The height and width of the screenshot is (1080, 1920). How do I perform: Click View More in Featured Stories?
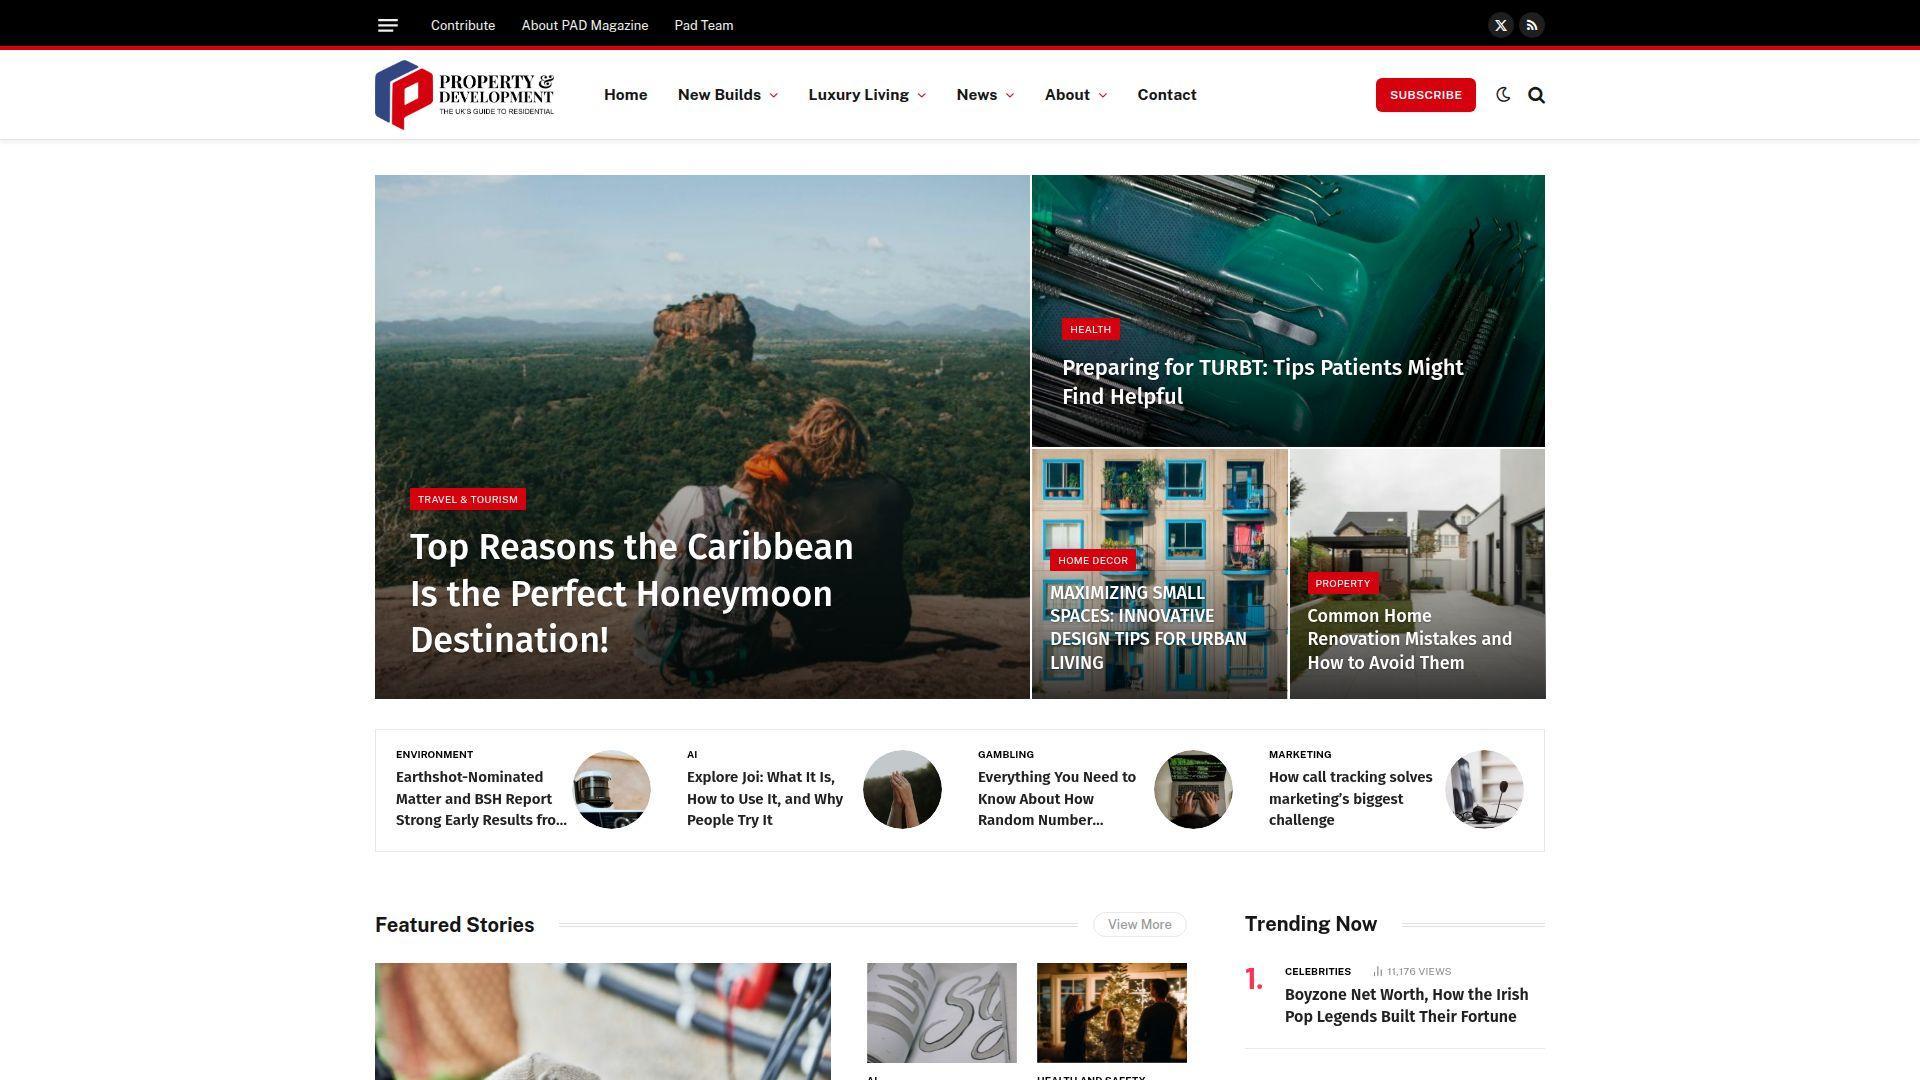pos(1139,924)
